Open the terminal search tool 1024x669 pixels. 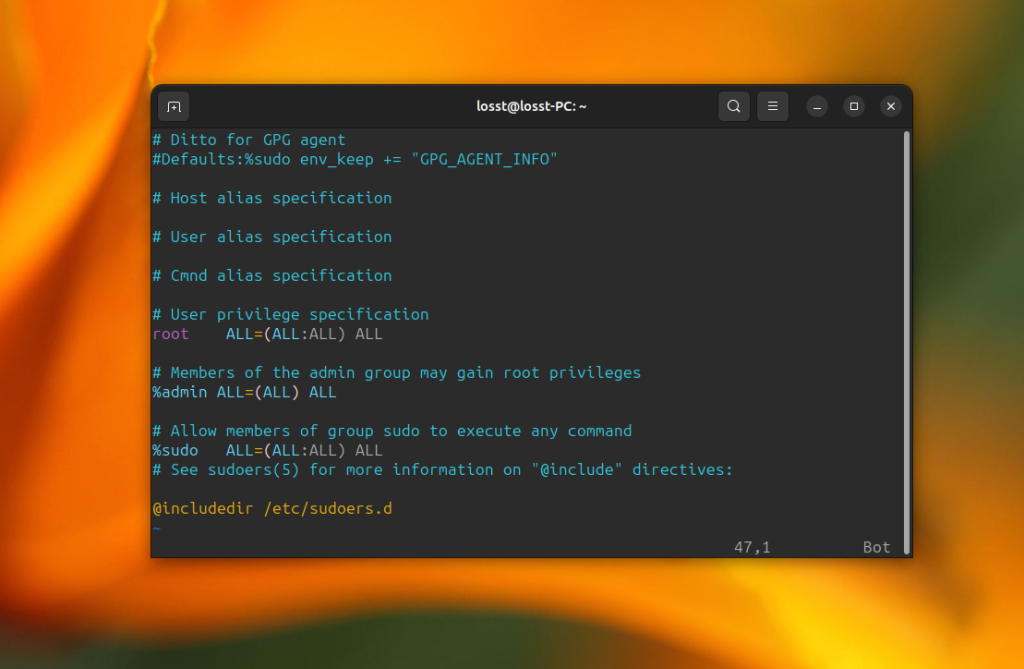click(x=733, y=106)
